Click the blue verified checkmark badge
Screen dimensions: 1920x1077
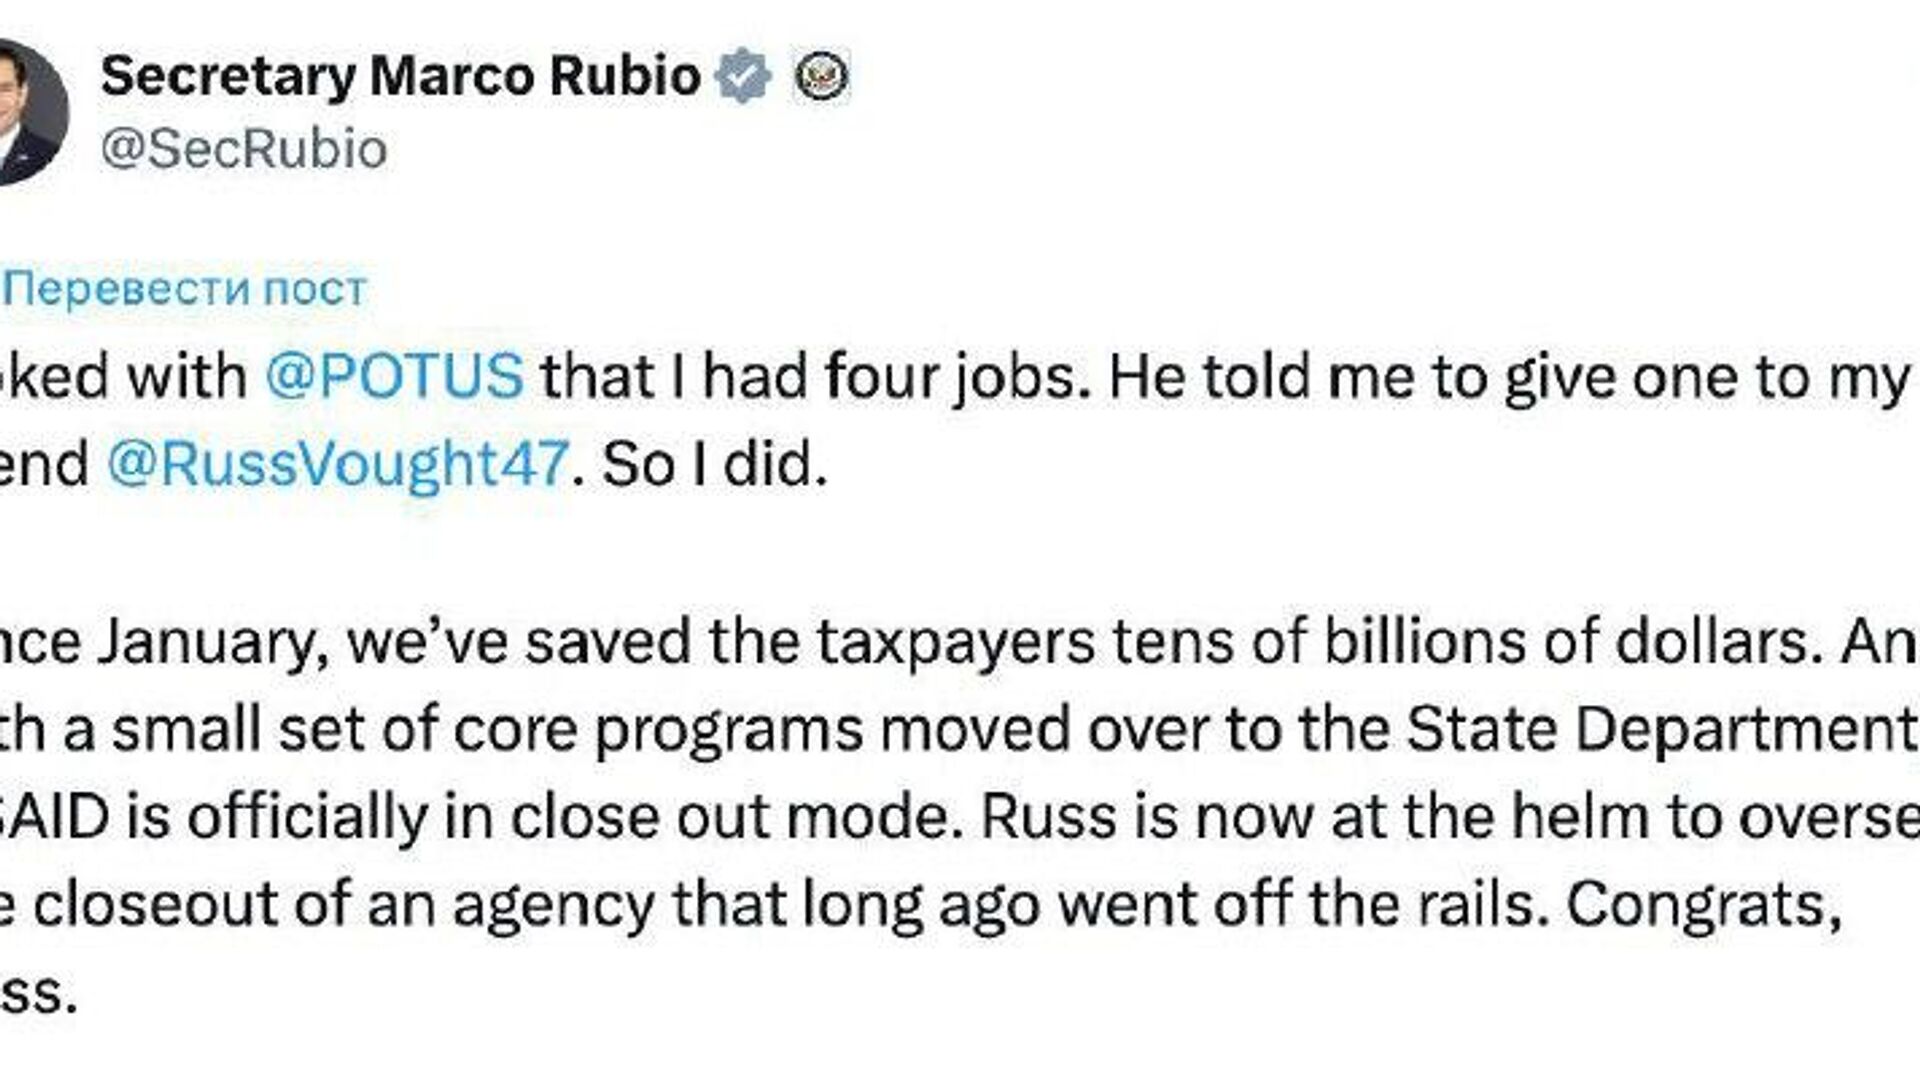pyautogui.click(x=743, y=76)
